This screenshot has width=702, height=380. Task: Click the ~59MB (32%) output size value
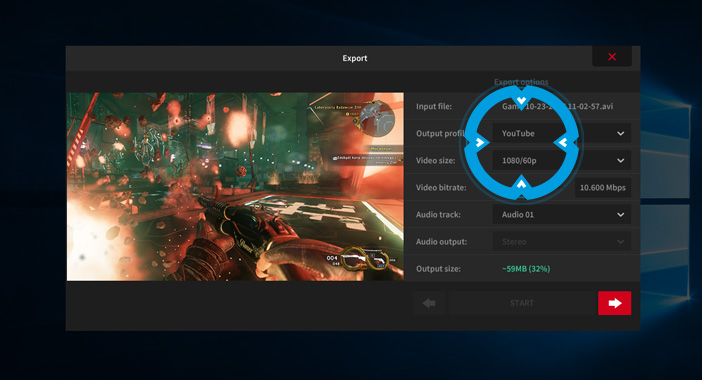[x=526, y=269]
